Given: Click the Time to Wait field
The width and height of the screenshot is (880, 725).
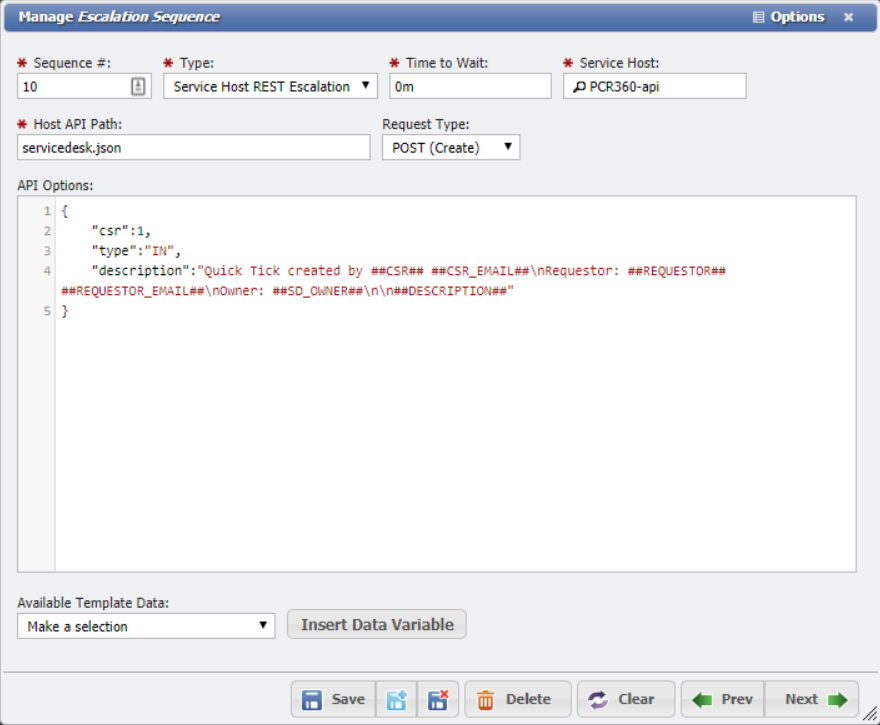Looking at the screenshot, I should [470, 86].
